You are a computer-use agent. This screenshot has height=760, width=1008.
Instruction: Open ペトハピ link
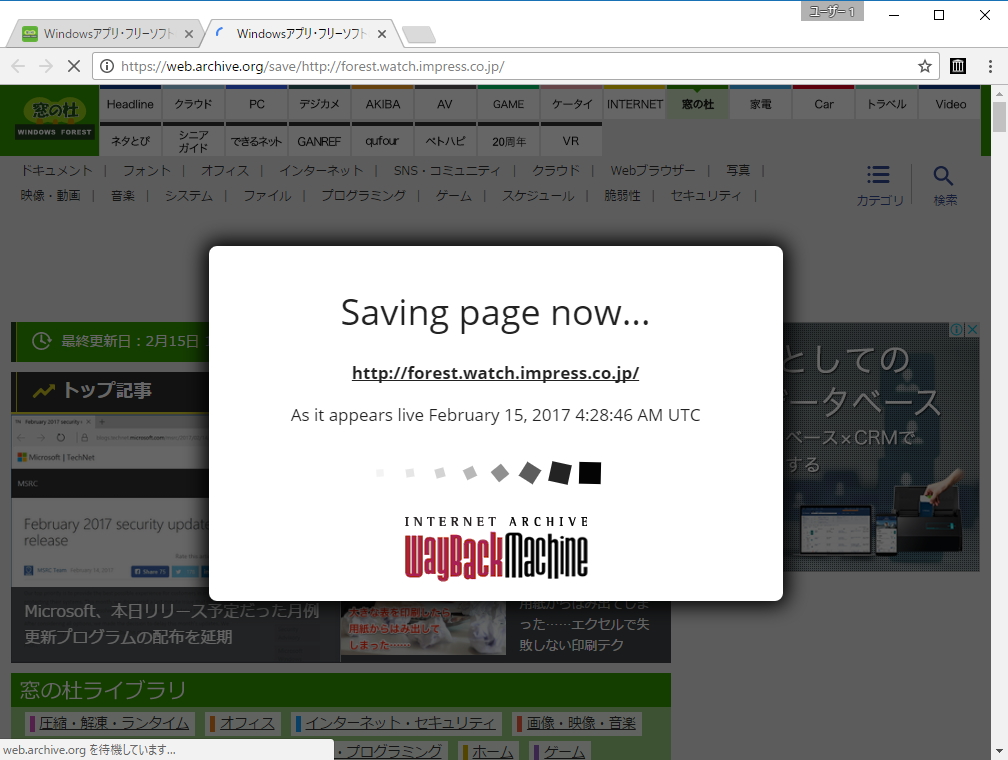(445, 141)
